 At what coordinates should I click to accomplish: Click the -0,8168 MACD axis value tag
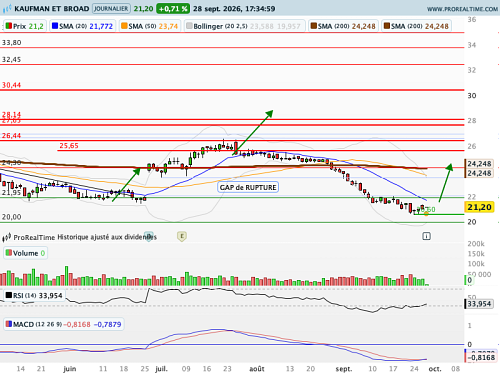(x=481, y=357)
